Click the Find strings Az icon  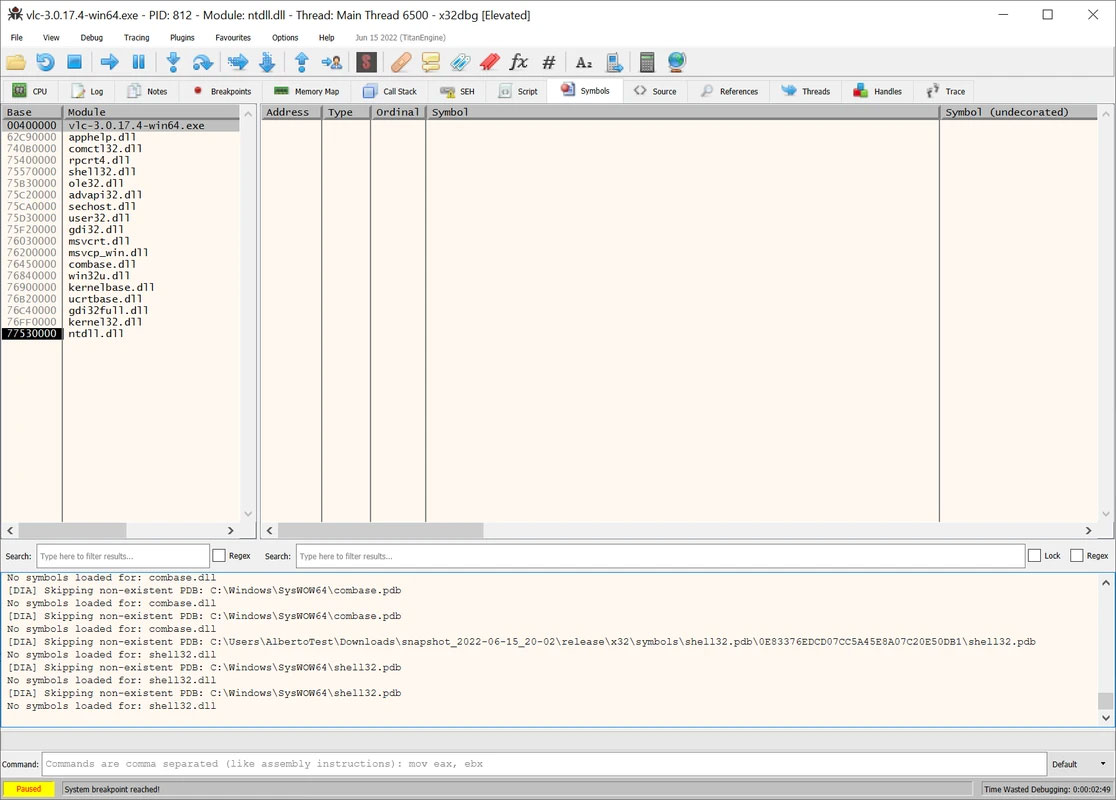pyautogui.click(x=584, y=63)
